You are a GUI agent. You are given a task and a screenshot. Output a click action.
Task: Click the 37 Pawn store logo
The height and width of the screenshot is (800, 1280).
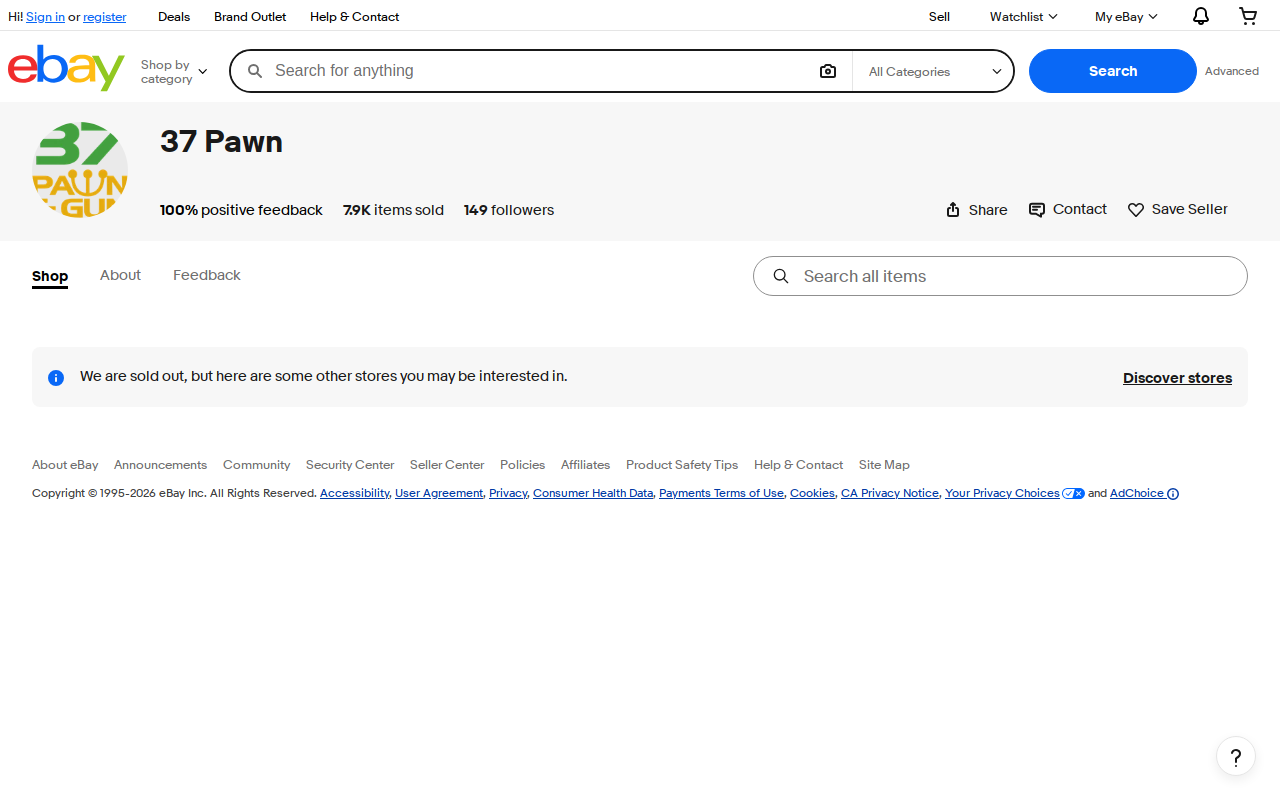[x=80, y=170]
